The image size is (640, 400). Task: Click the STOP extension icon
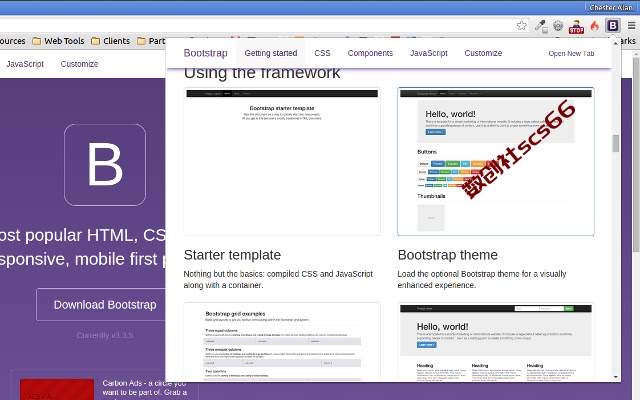click(576, 27)
